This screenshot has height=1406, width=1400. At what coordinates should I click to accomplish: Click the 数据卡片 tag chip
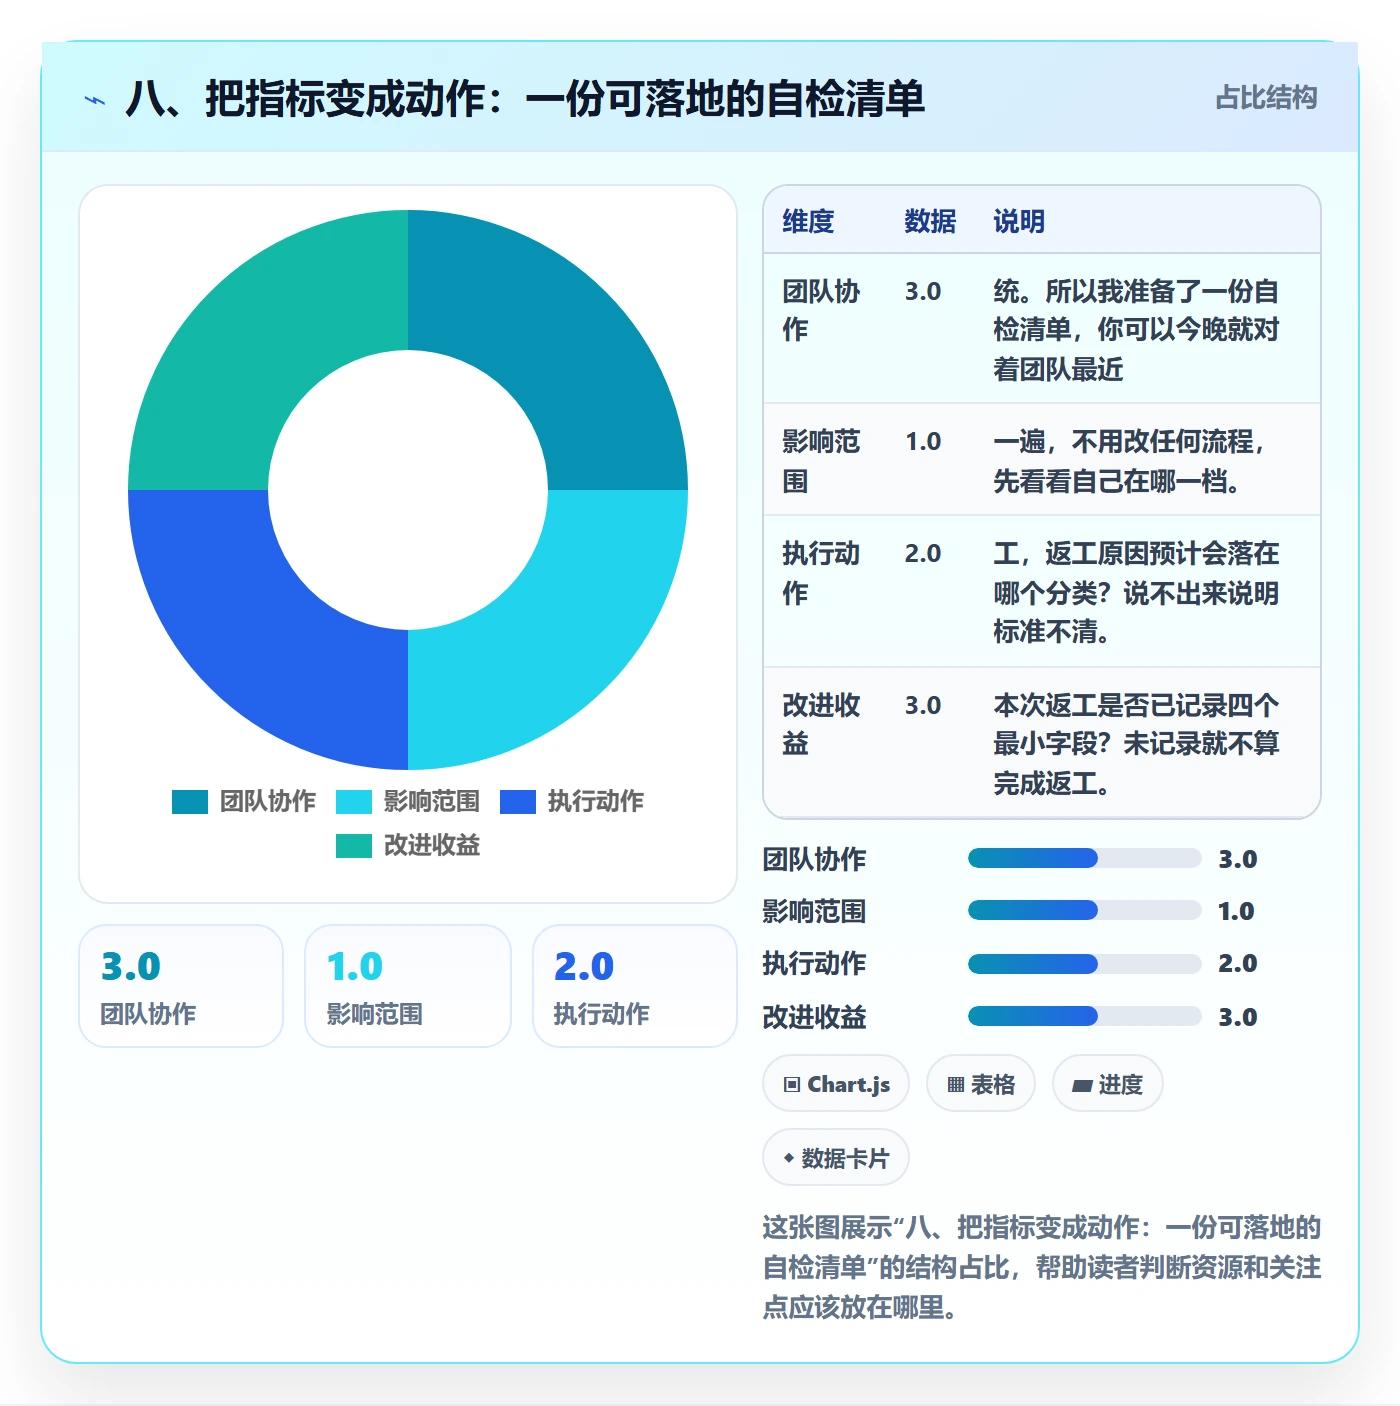836,1158
